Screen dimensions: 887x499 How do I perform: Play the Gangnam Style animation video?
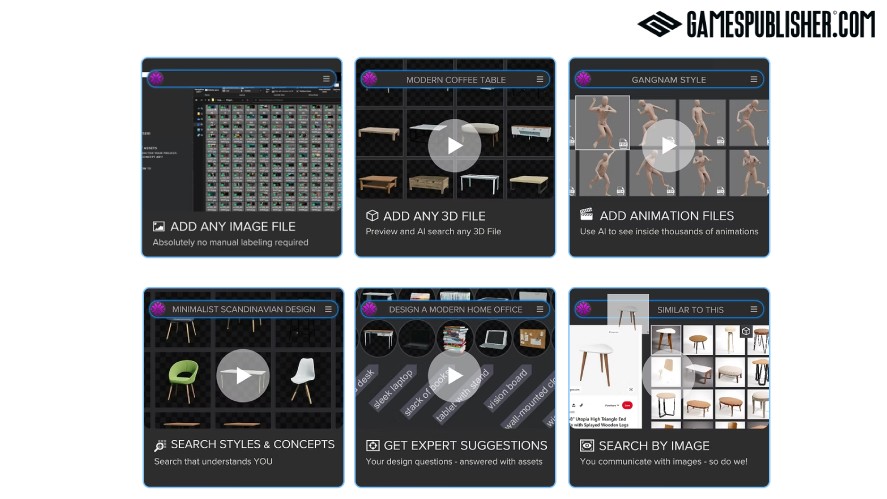[x=668, y=145]
